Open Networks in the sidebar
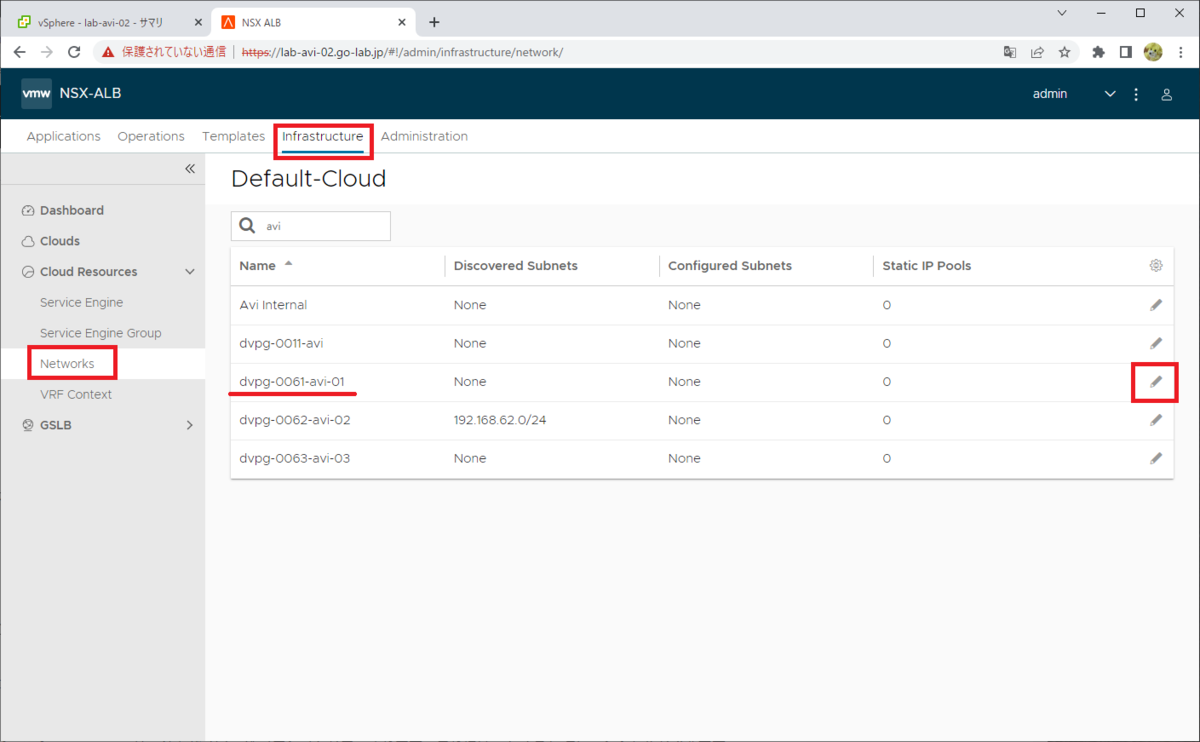 (67, 364)
